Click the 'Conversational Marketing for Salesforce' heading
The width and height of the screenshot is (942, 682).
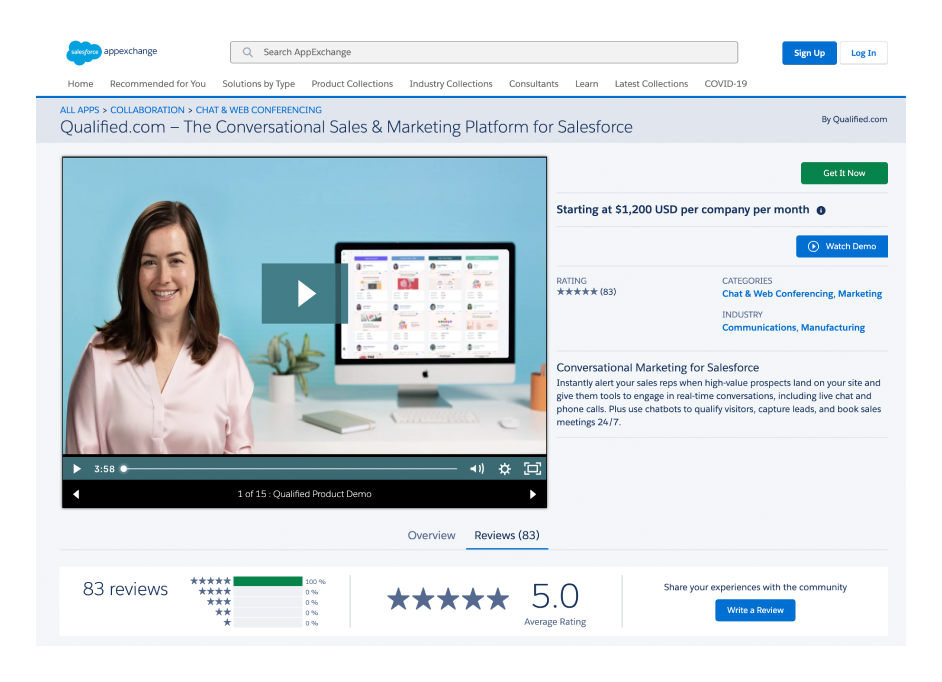657,368
